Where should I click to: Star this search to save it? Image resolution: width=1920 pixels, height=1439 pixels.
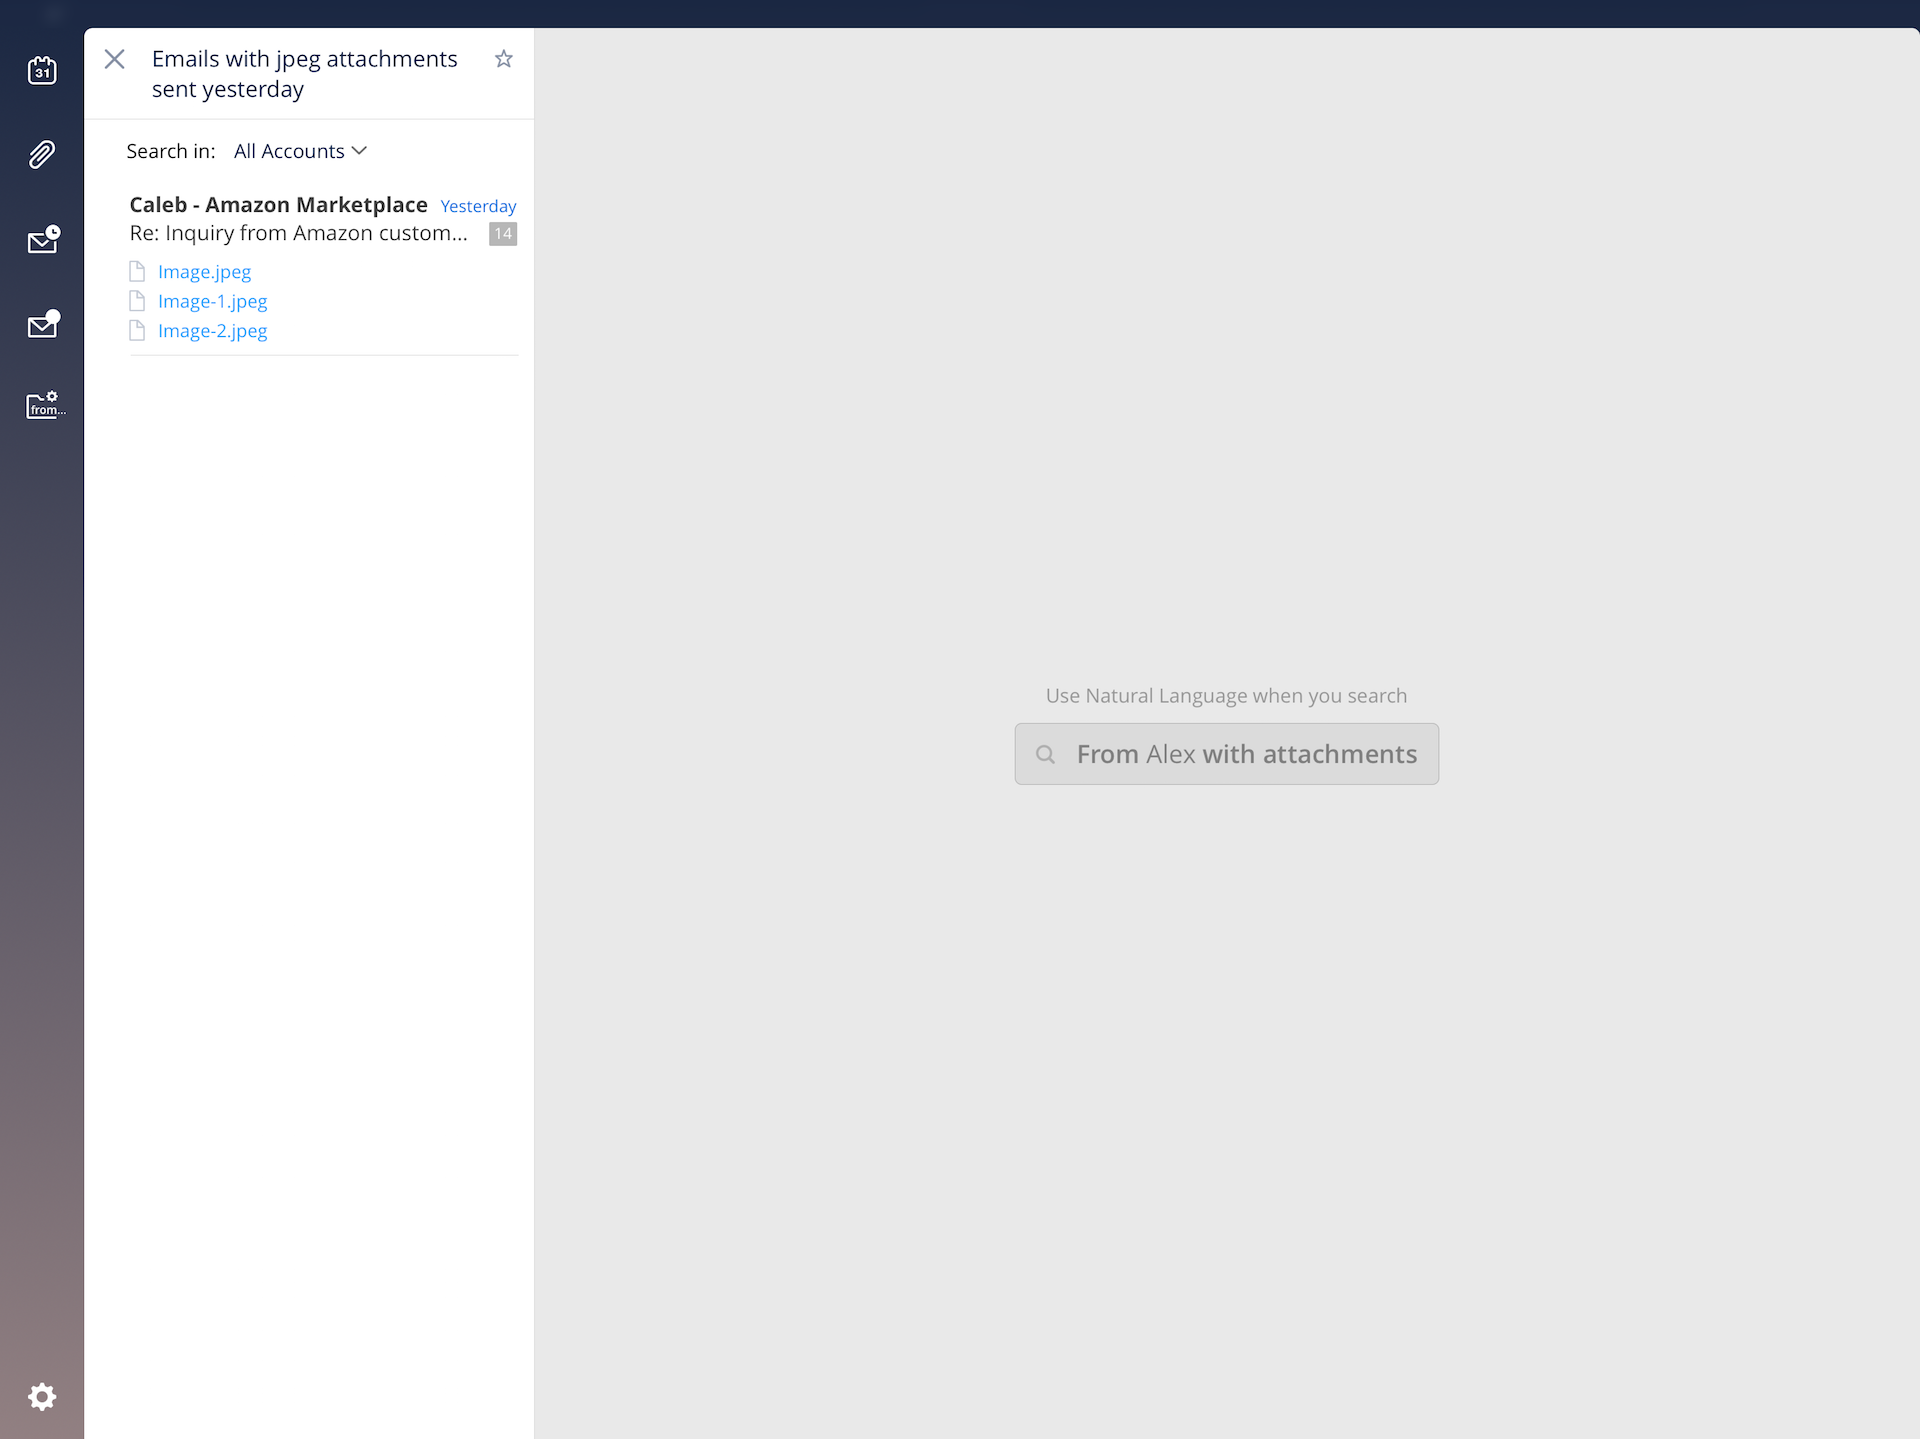(x=504, y=59)
